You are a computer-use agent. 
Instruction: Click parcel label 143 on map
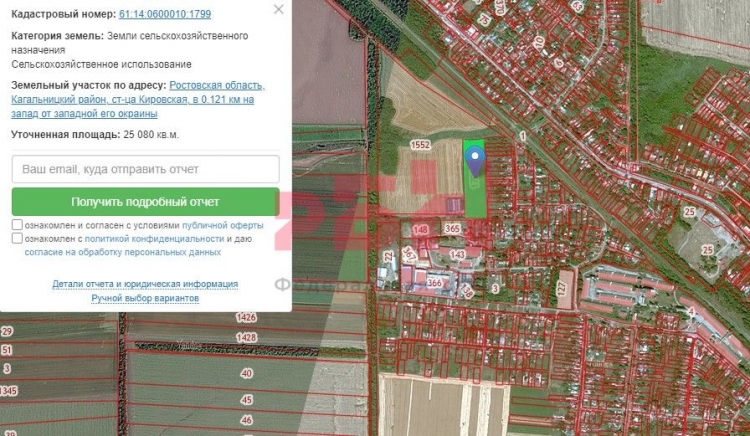click(458, 255)
